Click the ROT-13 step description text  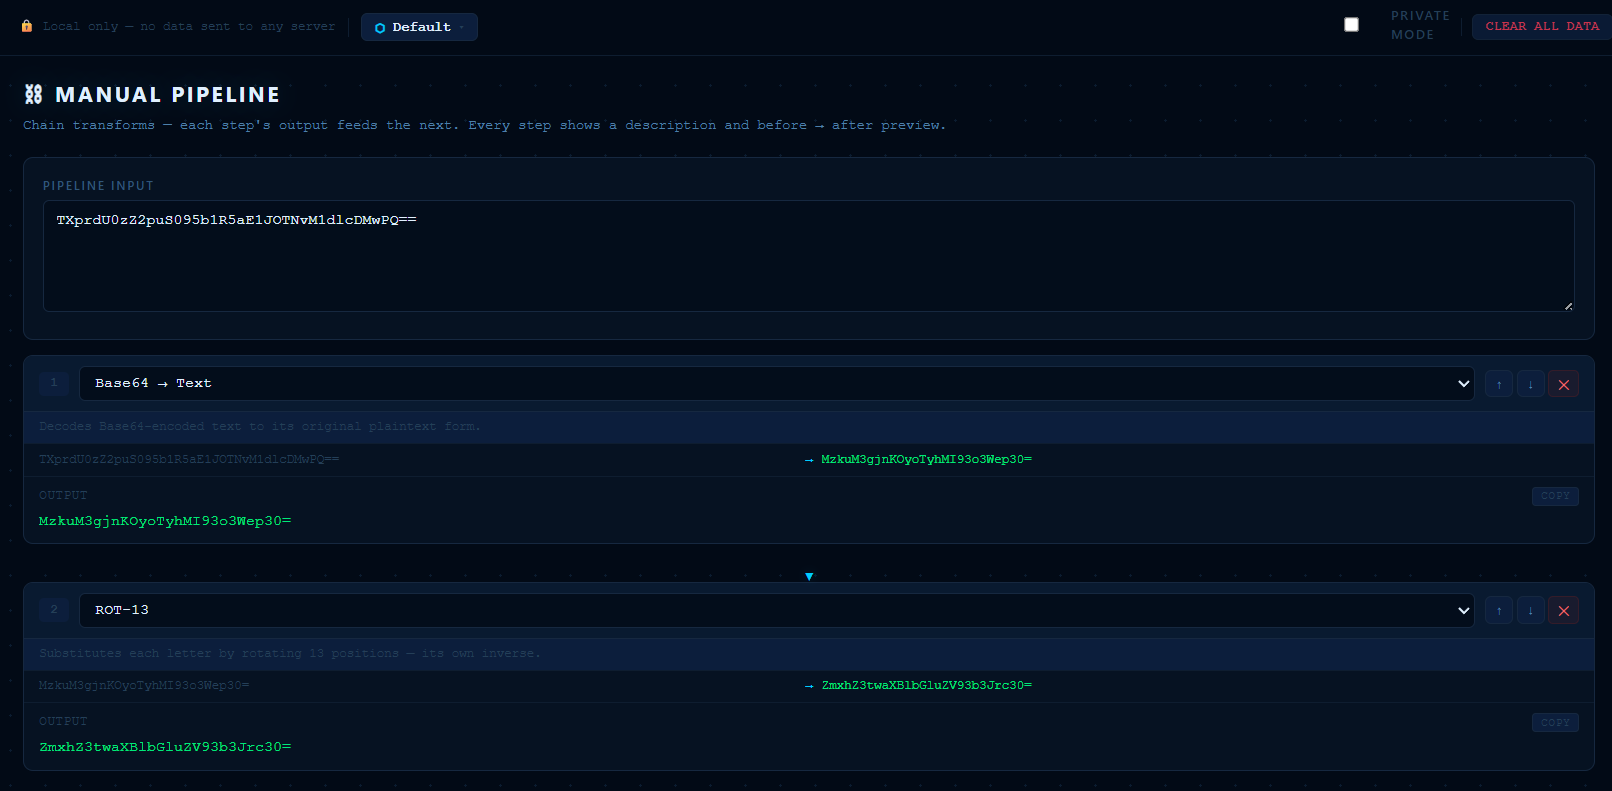[x=290, y=653]
